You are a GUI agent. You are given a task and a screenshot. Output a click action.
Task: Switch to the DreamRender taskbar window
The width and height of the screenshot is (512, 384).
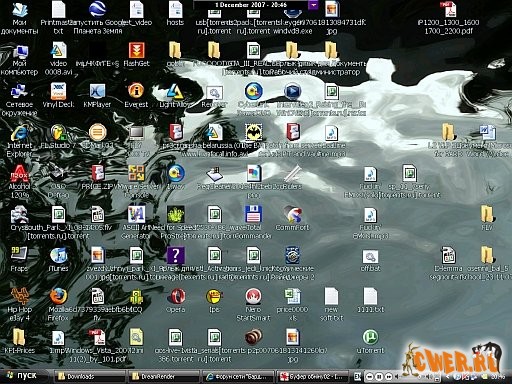164,377
